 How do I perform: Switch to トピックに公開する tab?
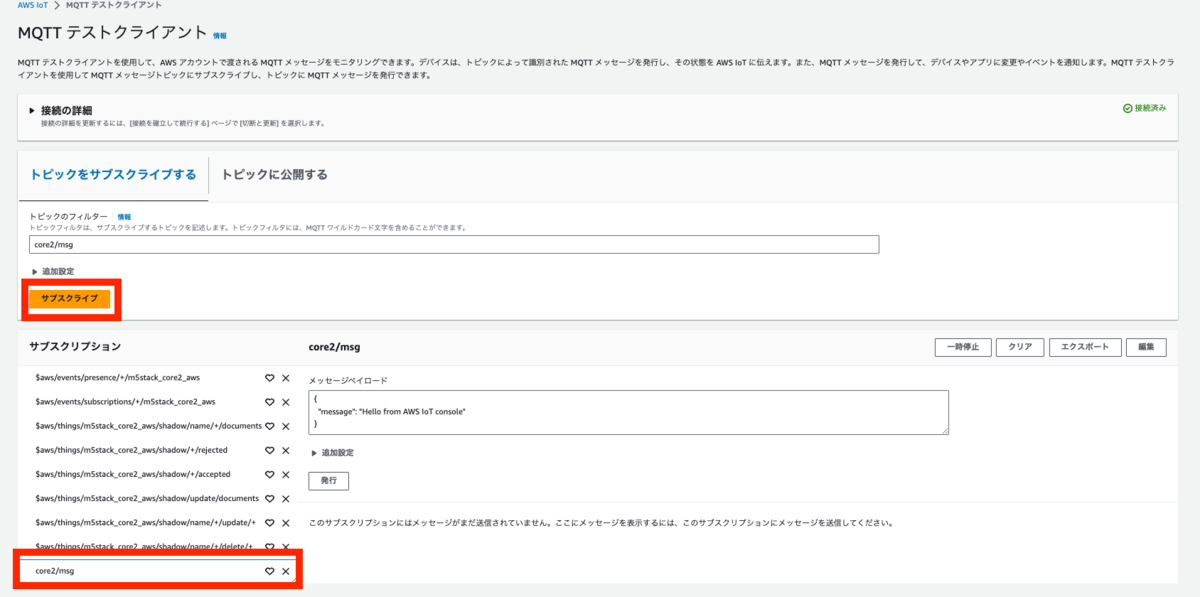point(275,174)
